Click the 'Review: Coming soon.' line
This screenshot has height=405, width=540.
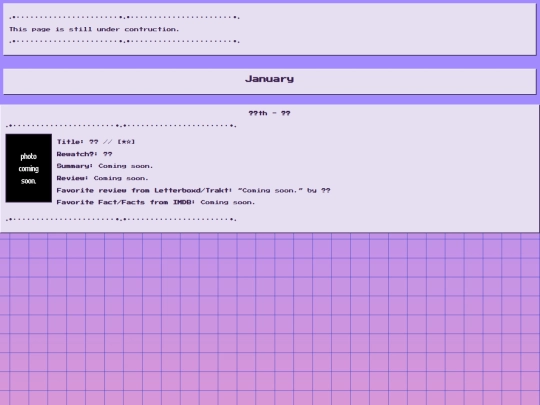(102, 178)
